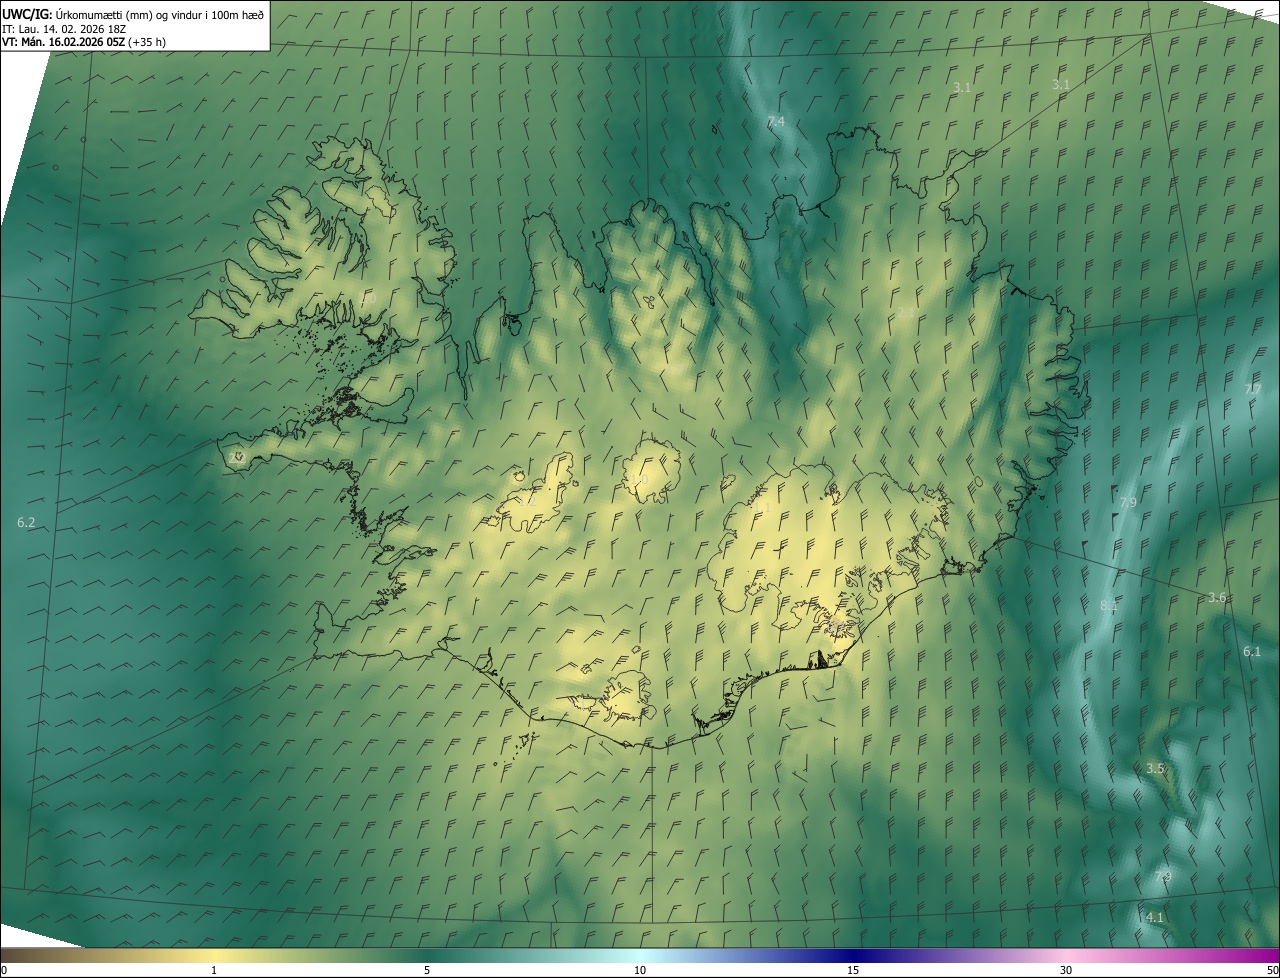Click the colour scale tick labelled 10
Image resolution: width=1280 pixels, height=978 pixels.
(640, 971)
